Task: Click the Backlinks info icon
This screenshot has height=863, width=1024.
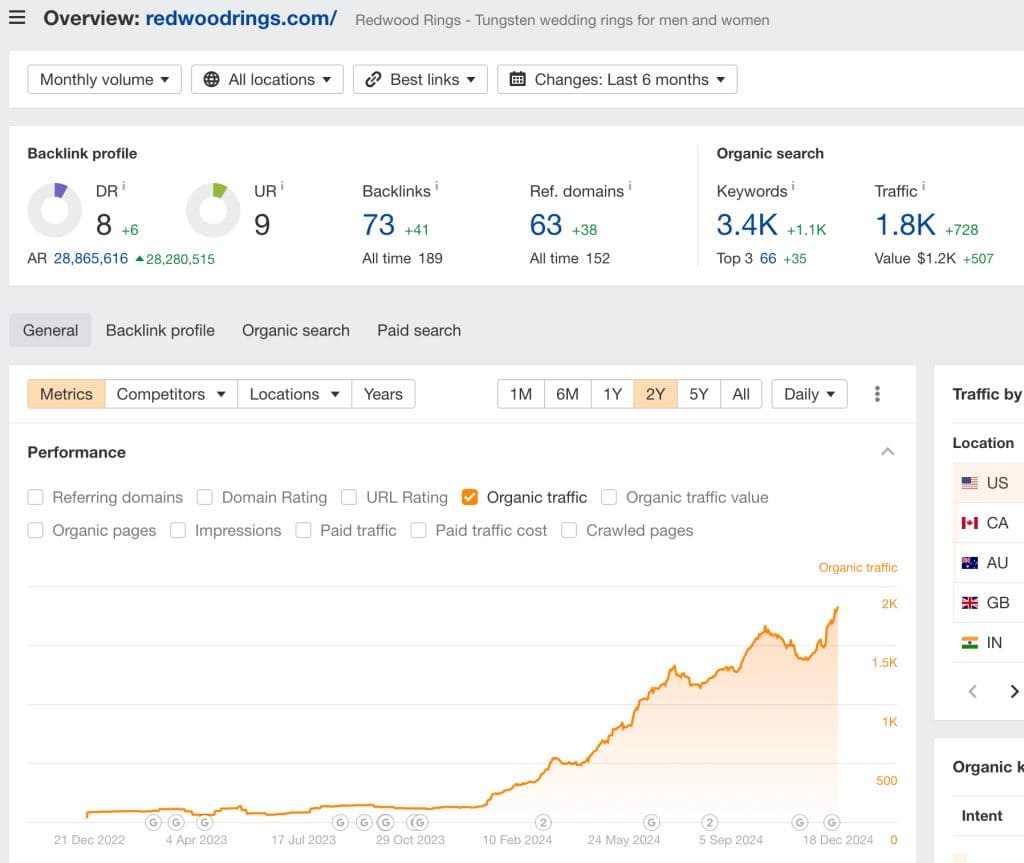Action: [437, 186]
